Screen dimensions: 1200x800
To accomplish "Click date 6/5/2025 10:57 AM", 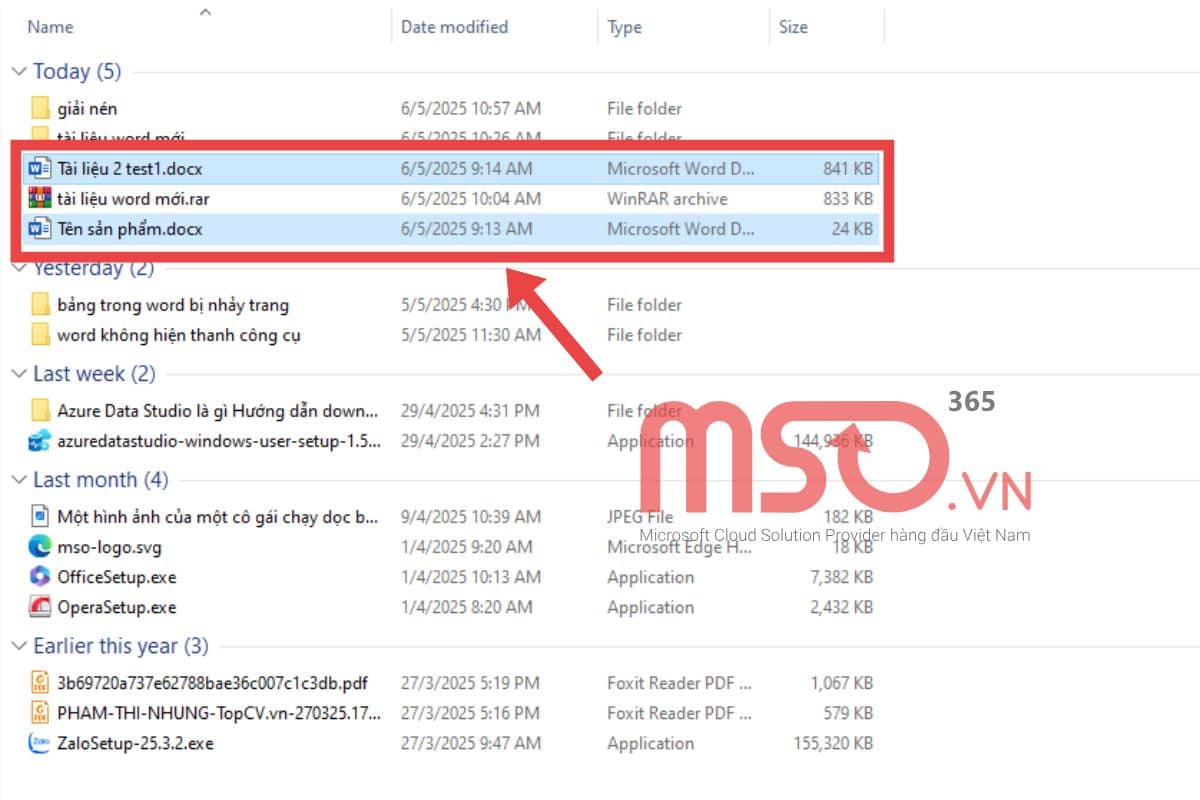I will (x=471, y=108).
